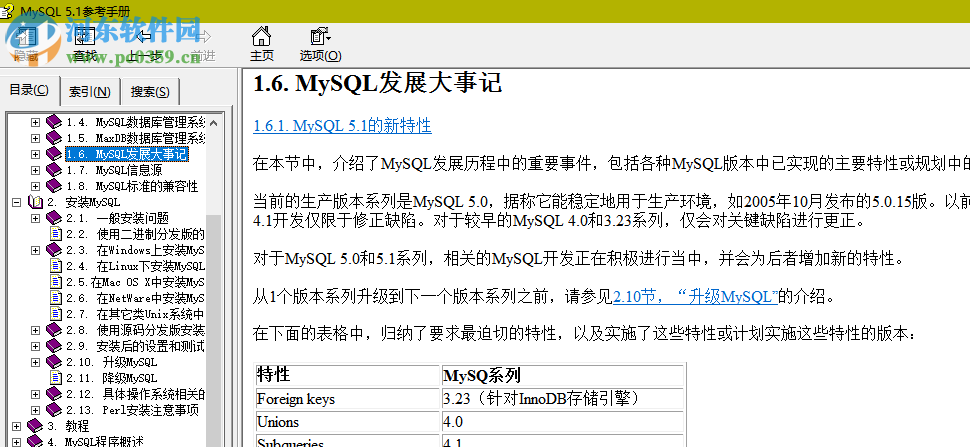970x447 pixels.
Task: Click the 3.23（针对InnoDB存储引擎） cell
Action: 563,399
